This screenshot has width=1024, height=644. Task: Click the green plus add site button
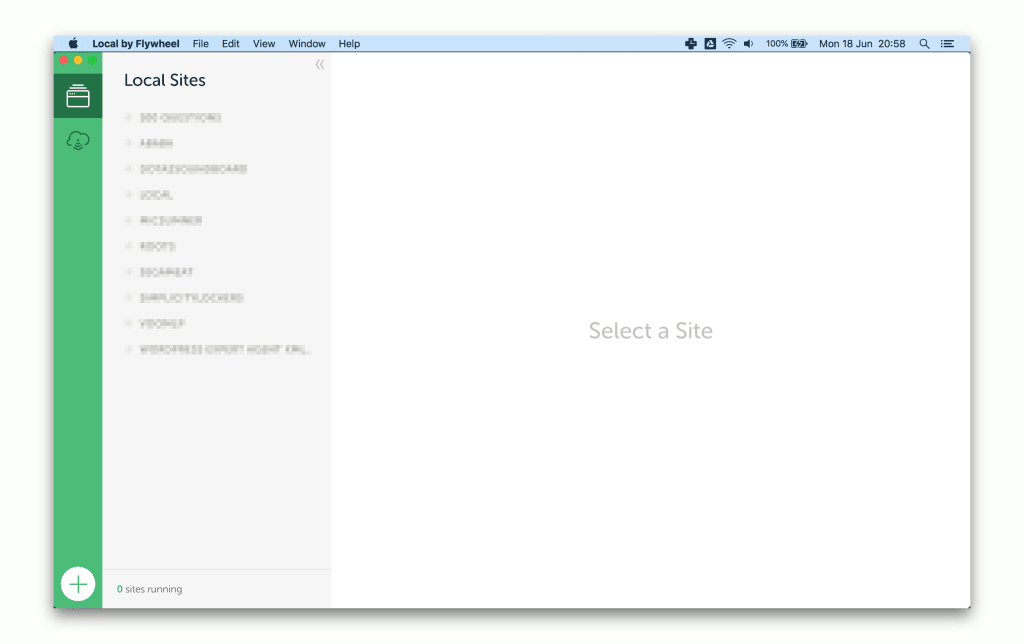point(78,584)
